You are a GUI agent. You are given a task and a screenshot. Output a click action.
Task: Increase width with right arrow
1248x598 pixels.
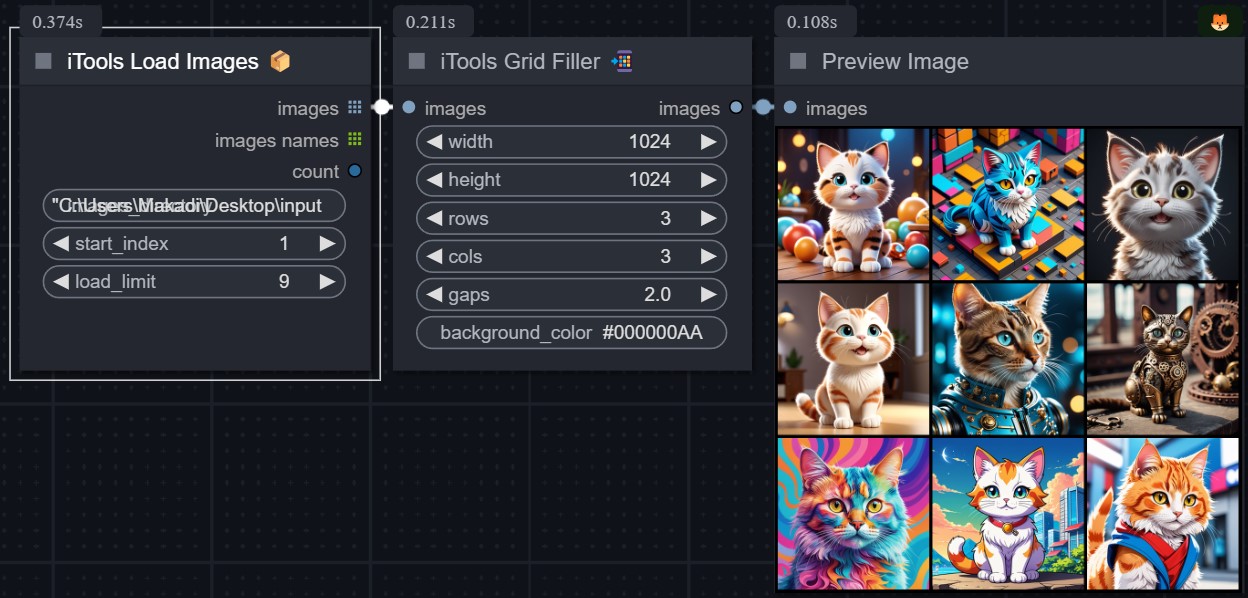(708, 142)
